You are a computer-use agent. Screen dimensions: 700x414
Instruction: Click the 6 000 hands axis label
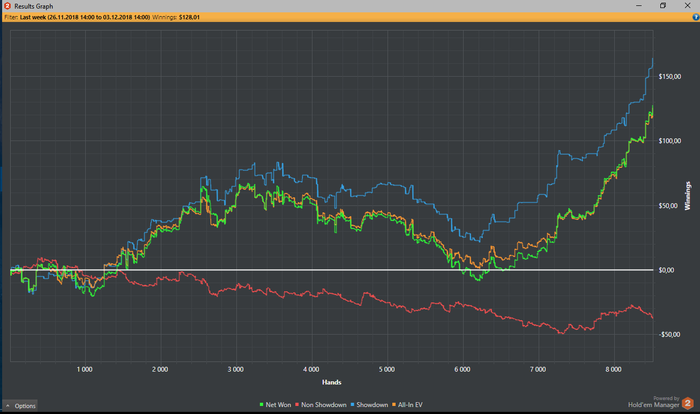click(462, 369)
